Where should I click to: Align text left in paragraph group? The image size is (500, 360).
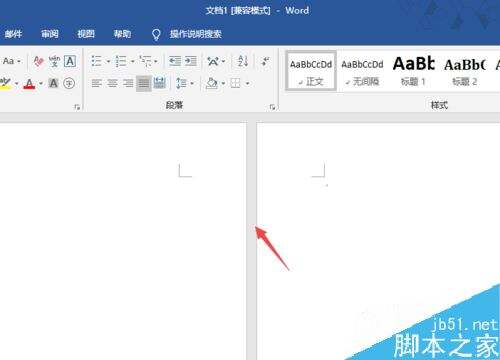[x=97, y=83]
